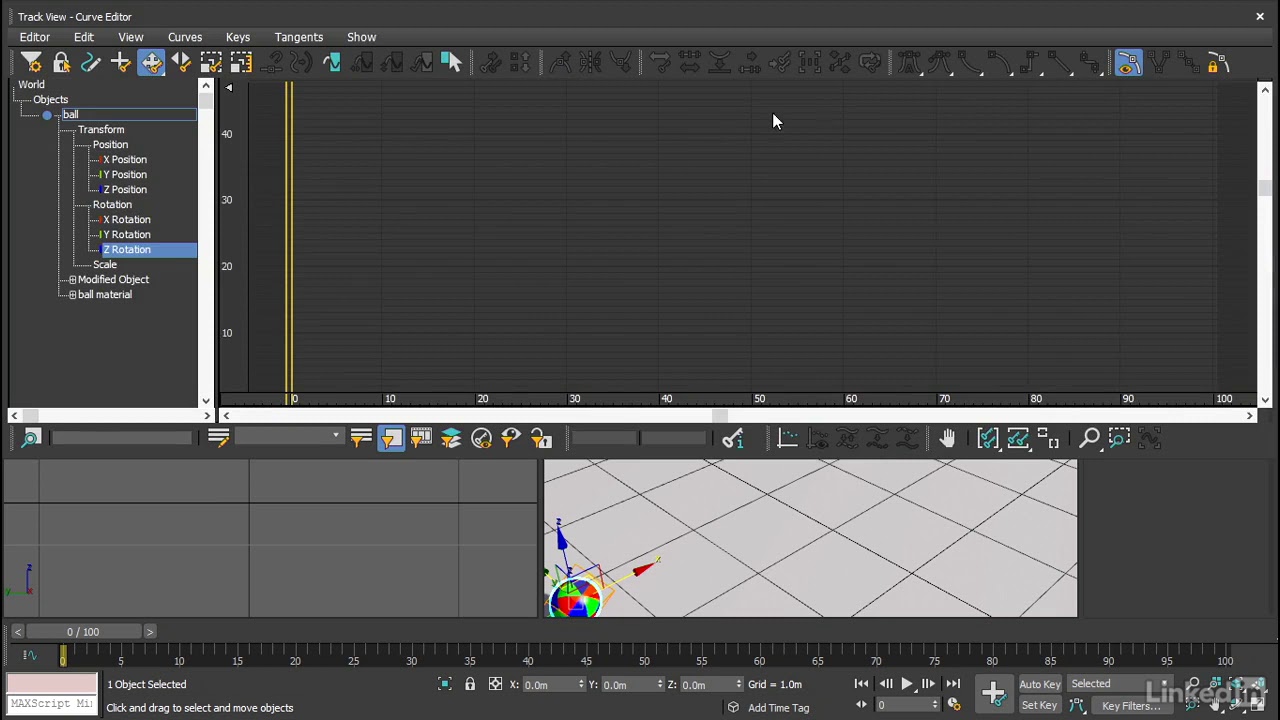Screen dimensions: 1280x720
Task: Click the Select Next Key arrow icon
Action: click(x=451, y=63)
